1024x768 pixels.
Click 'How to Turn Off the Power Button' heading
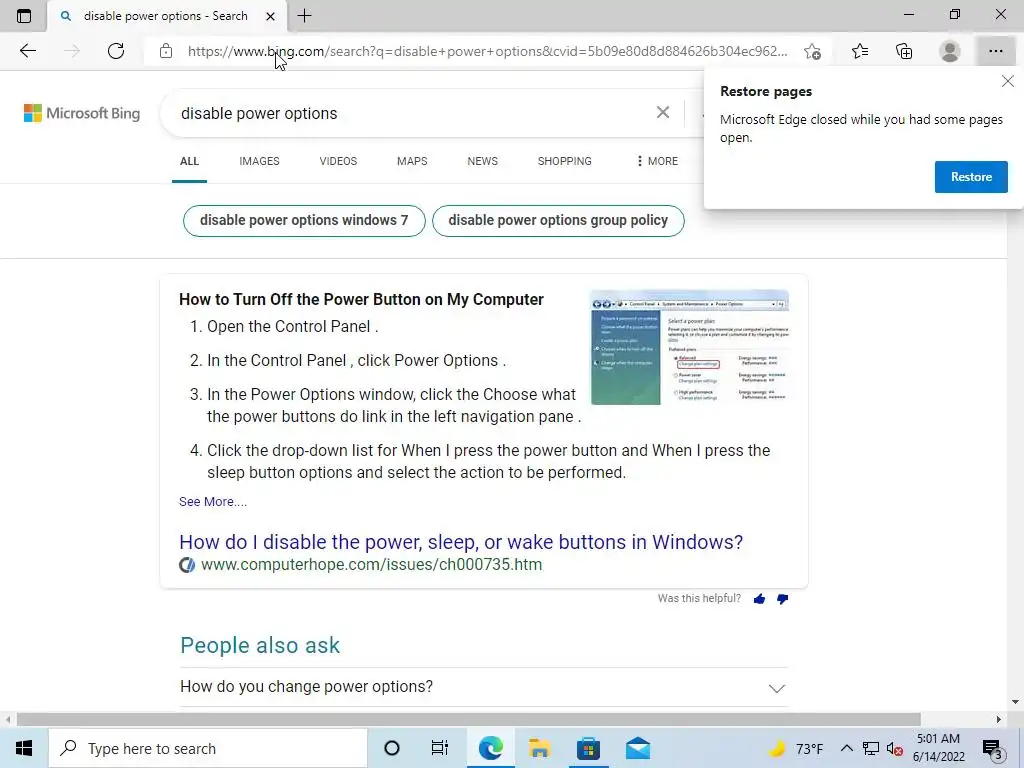pos(361,299)
